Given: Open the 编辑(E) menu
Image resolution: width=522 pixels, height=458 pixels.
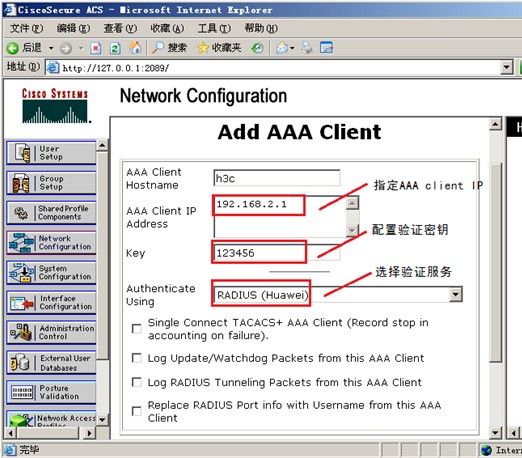Looking at the screenshot, I should 73,28.
